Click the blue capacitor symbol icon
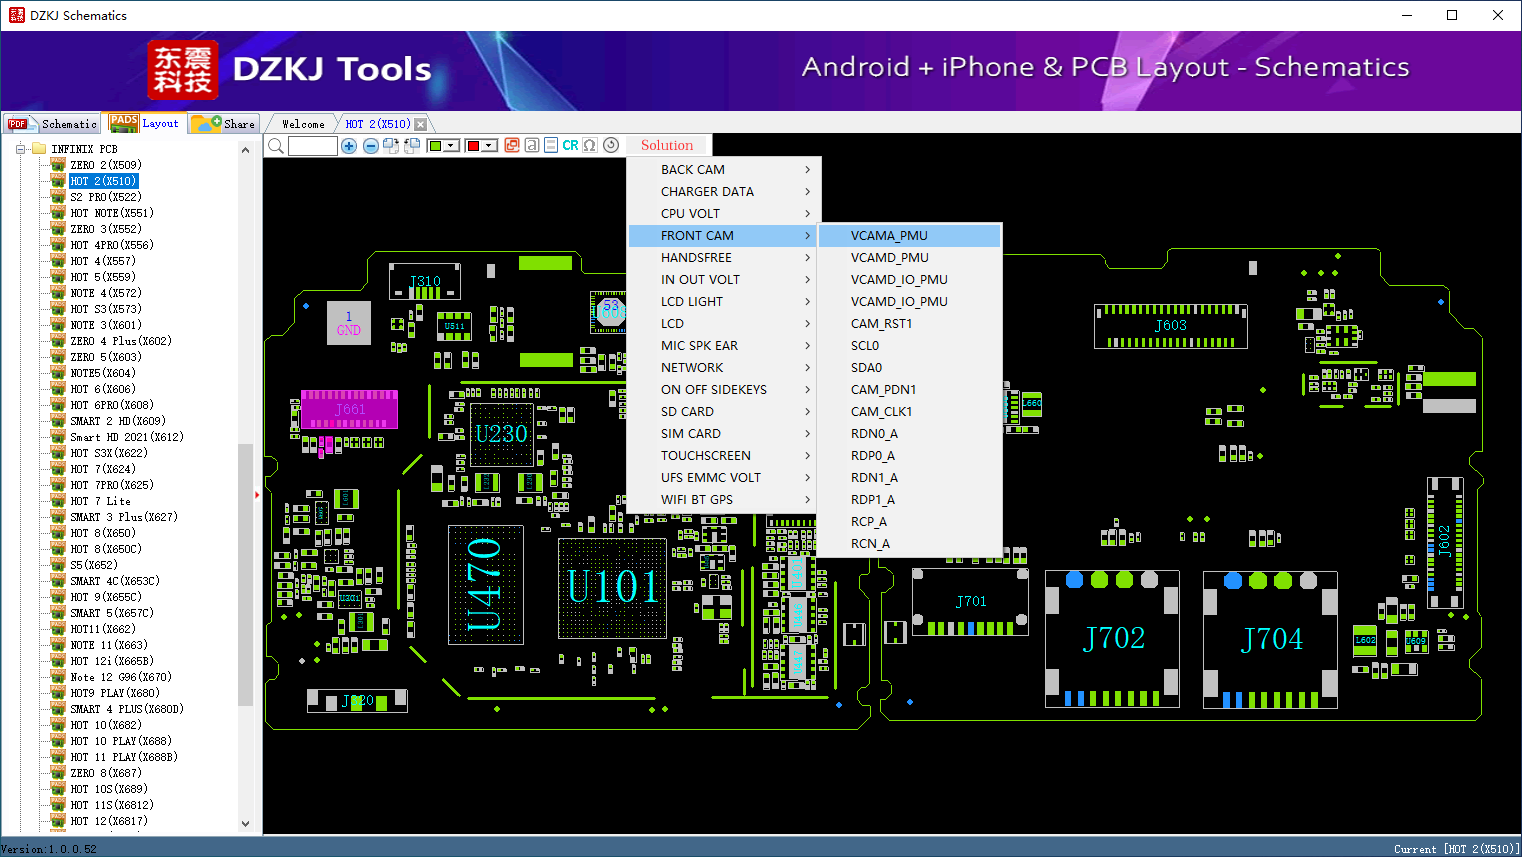 (551, 145)
